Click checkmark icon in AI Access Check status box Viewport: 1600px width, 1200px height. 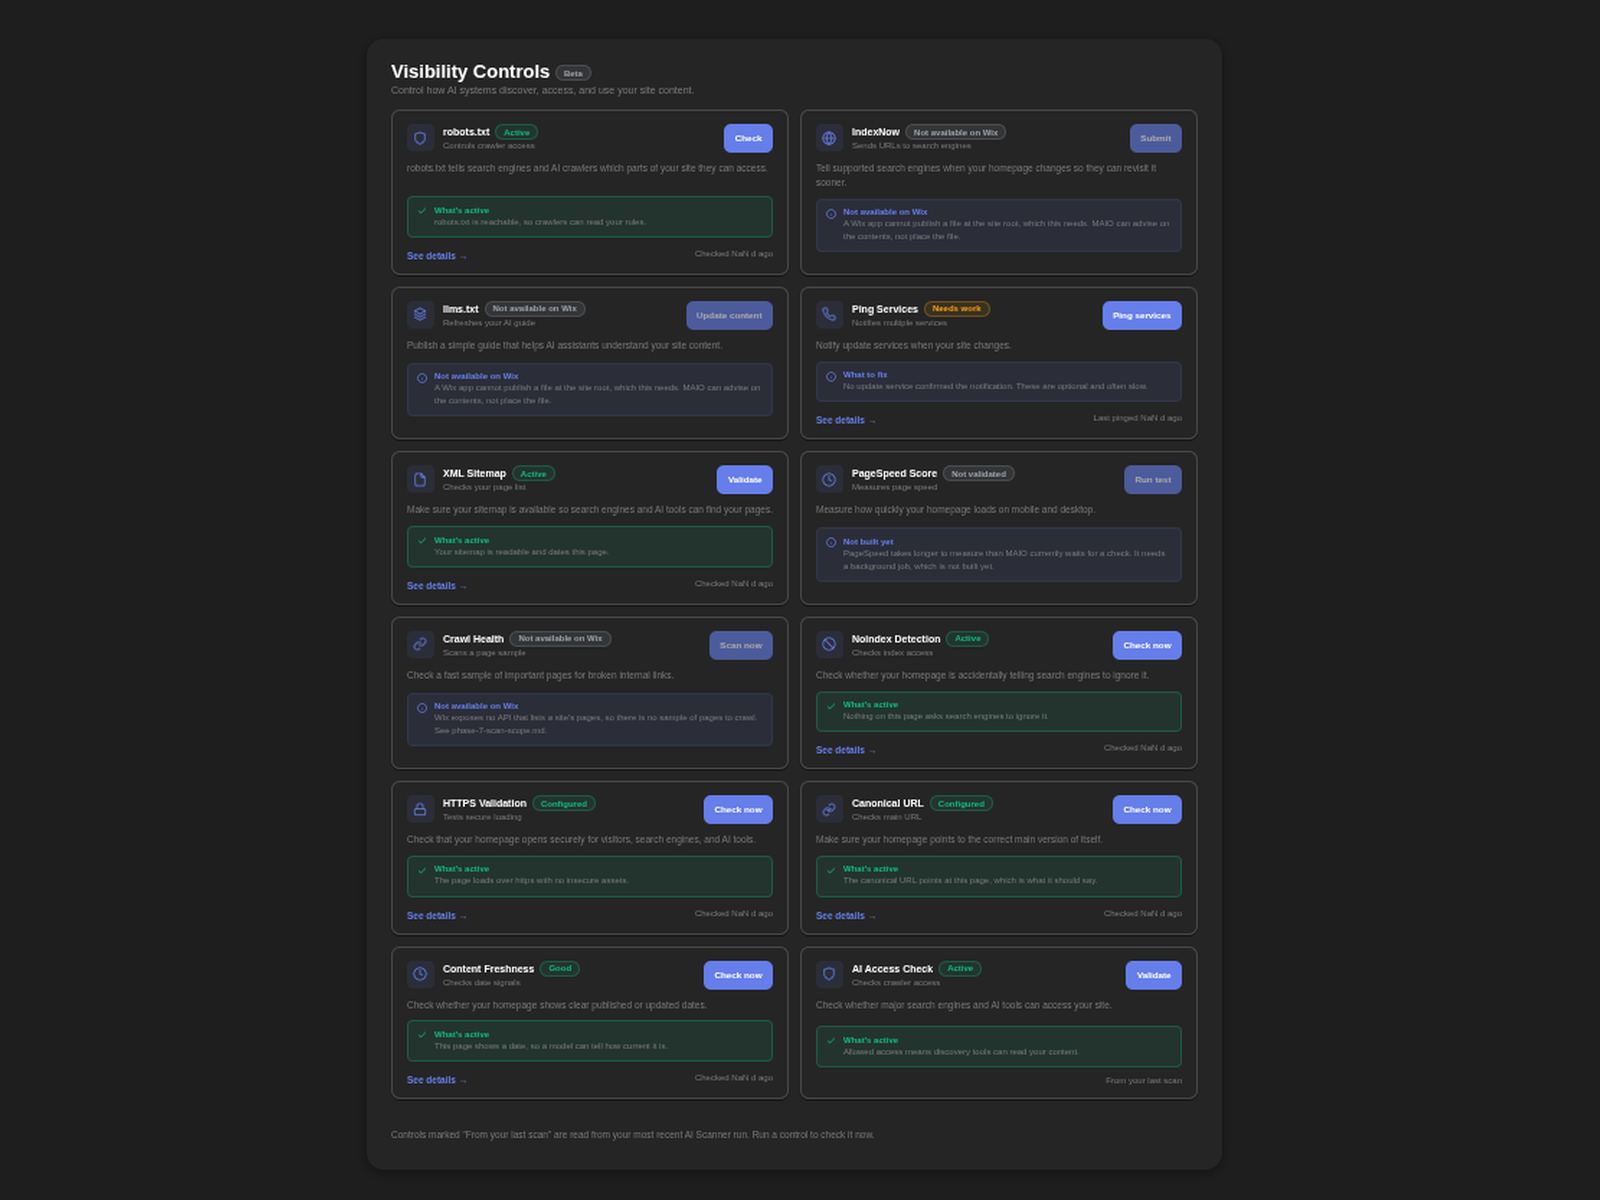pyautogui.click(x=831, y=1041)
